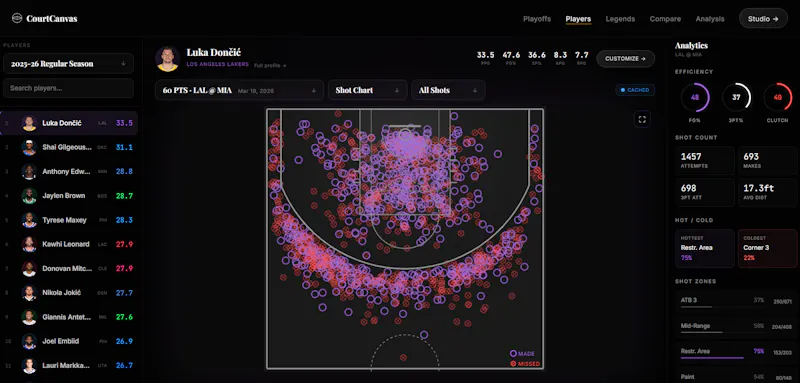This screenshot has height=383, width=800.
Task: Select the Joel Embiid row
Action: [x=69, y=341]
